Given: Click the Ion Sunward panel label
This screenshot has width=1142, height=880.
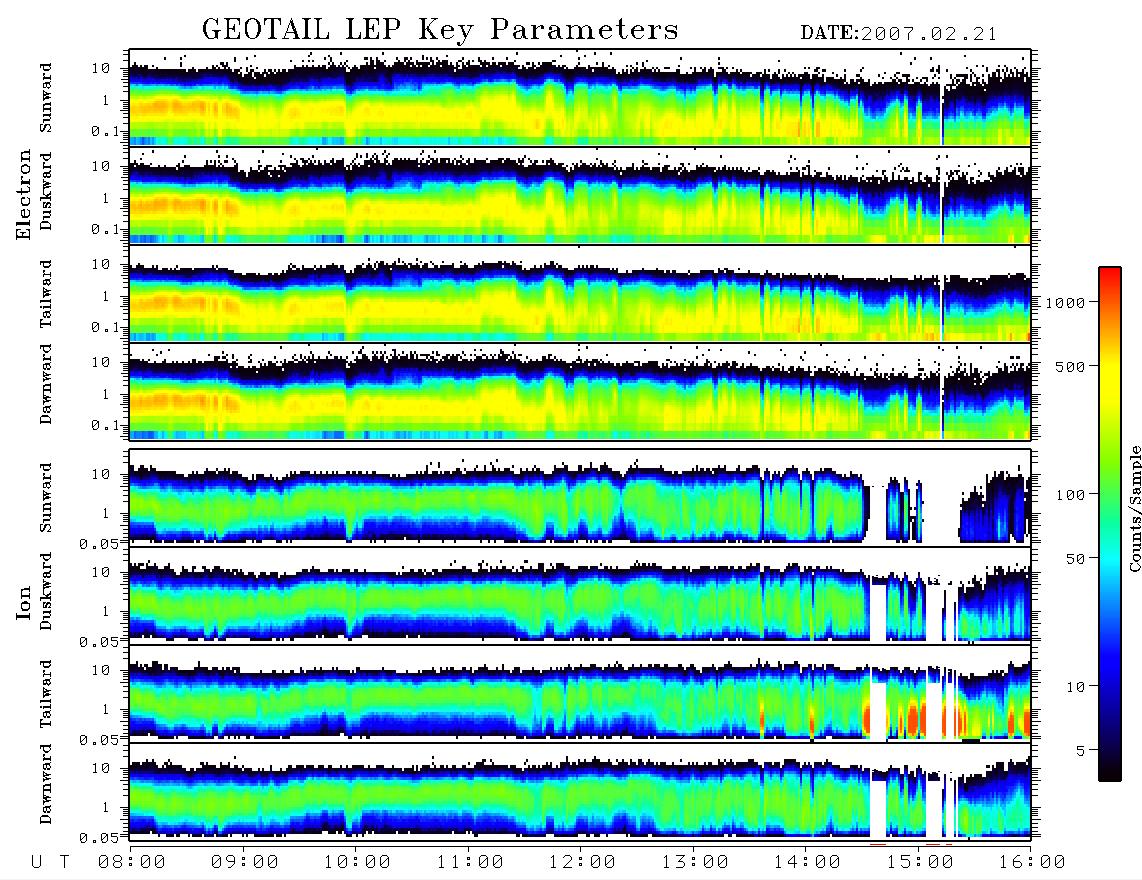Looking at the screenshot, I should (x=46, y=498).
